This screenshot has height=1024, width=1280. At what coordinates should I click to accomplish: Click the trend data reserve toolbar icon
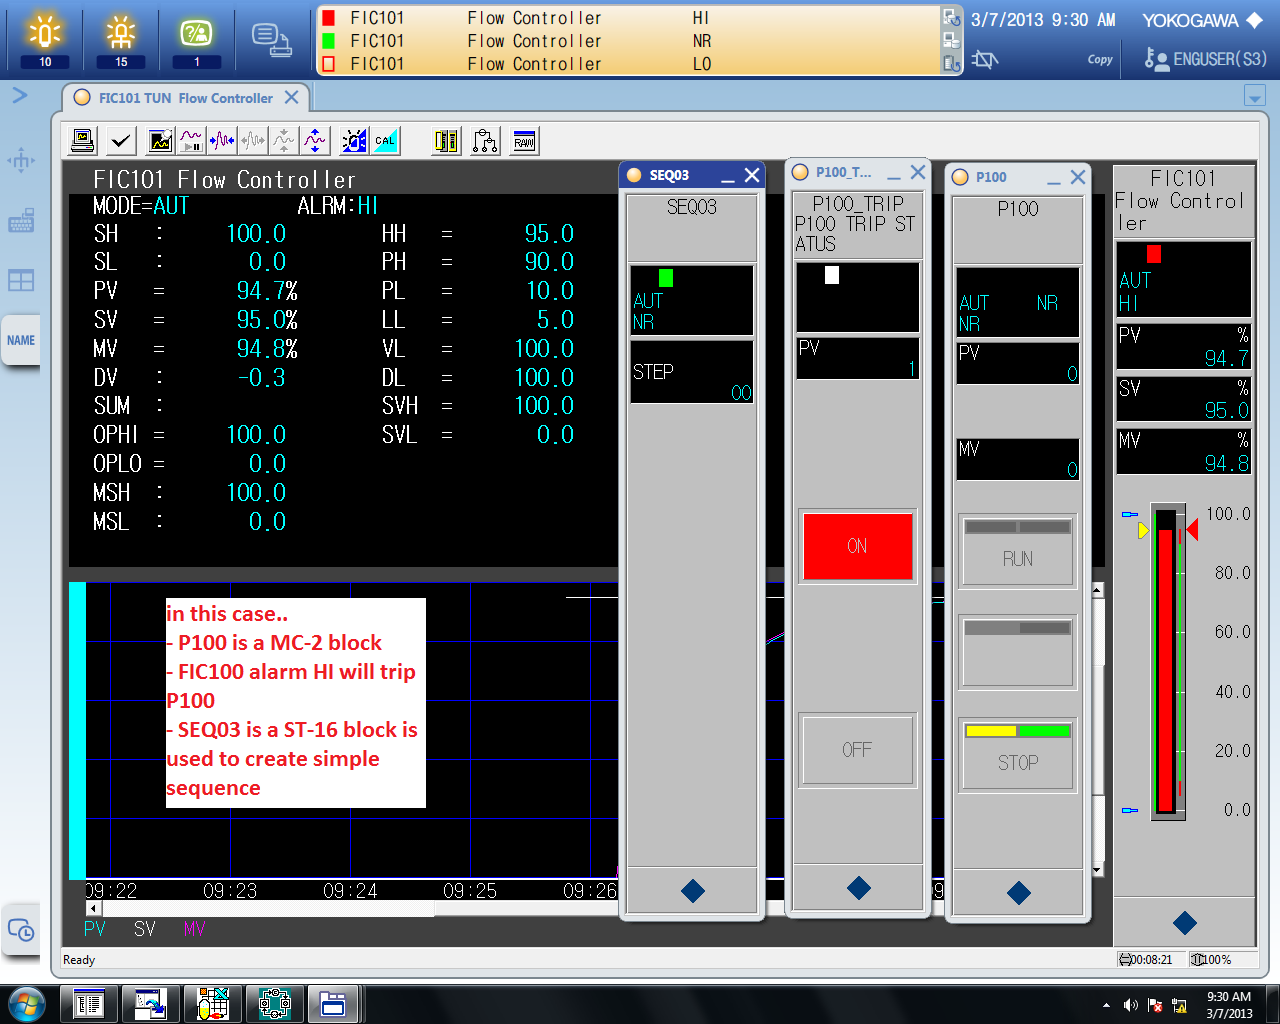[x=160, y=141]
